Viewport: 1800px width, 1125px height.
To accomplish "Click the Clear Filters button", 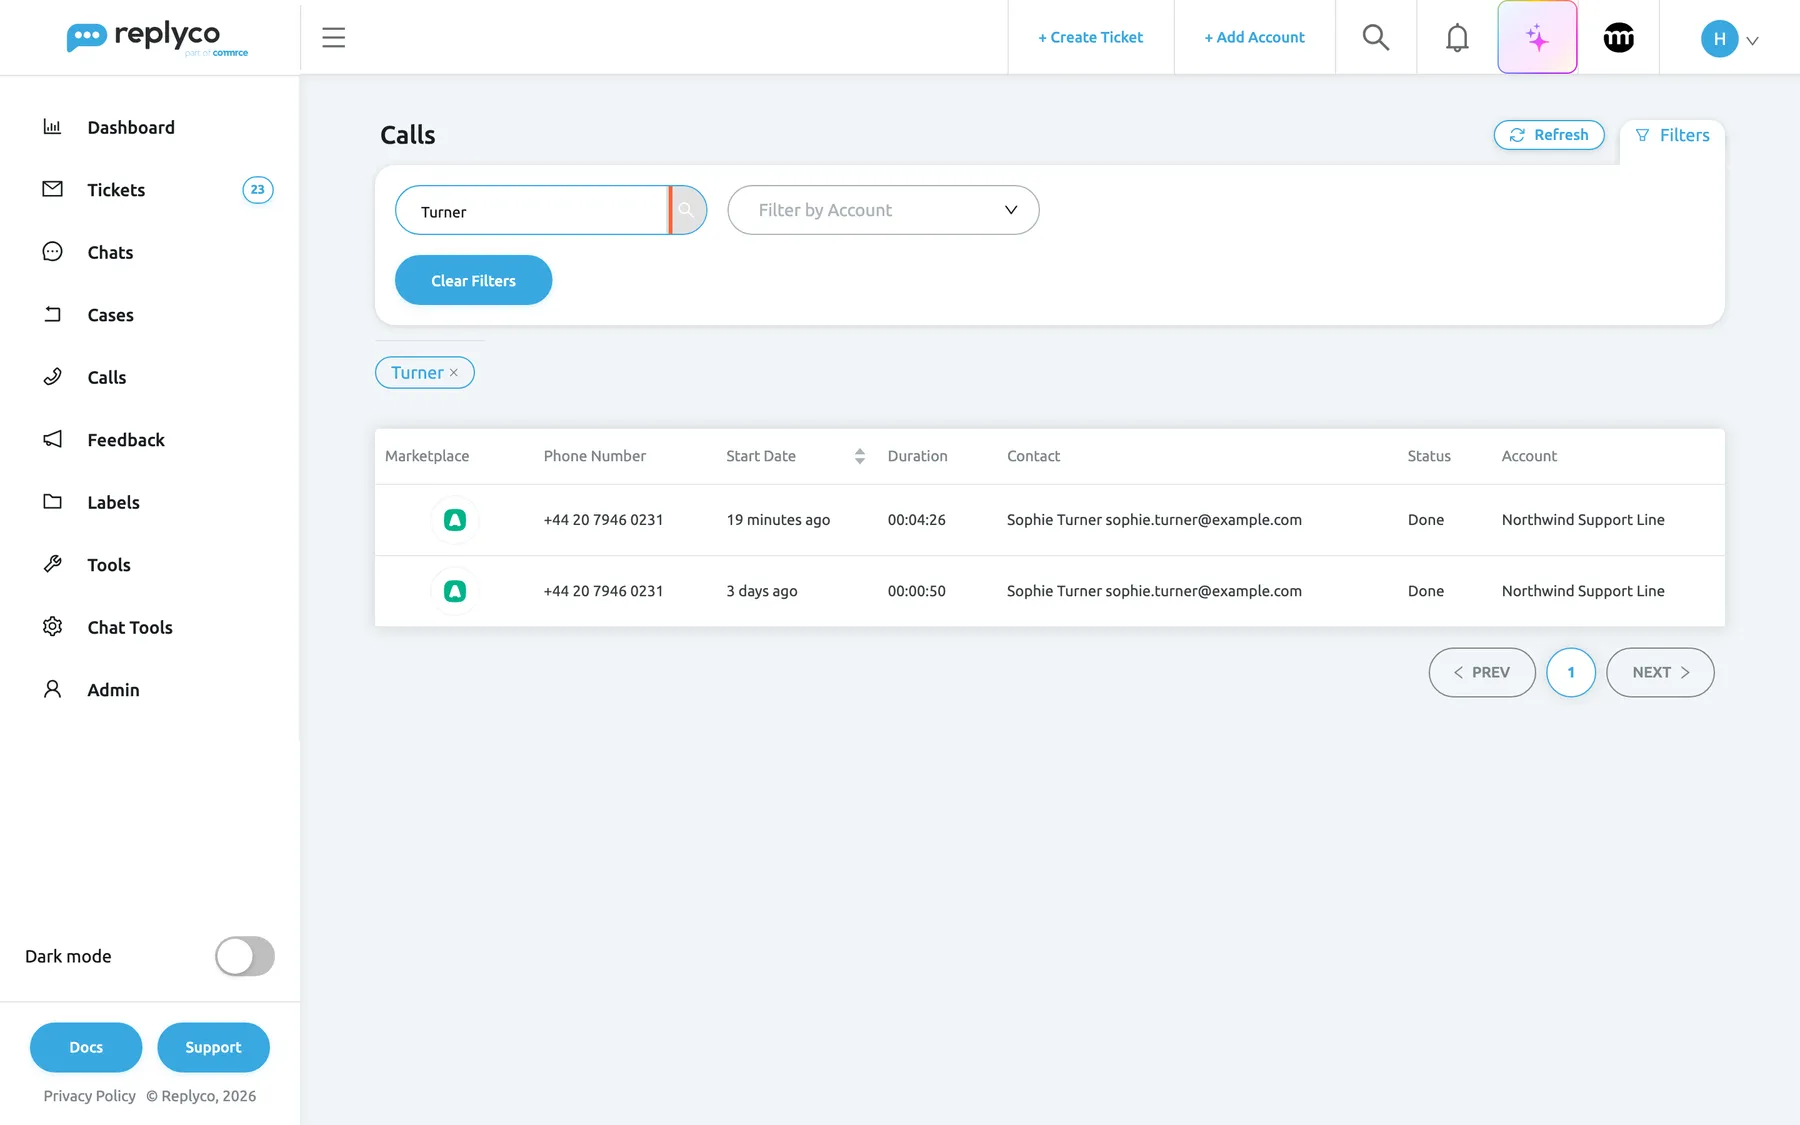I will coord(474,280).
